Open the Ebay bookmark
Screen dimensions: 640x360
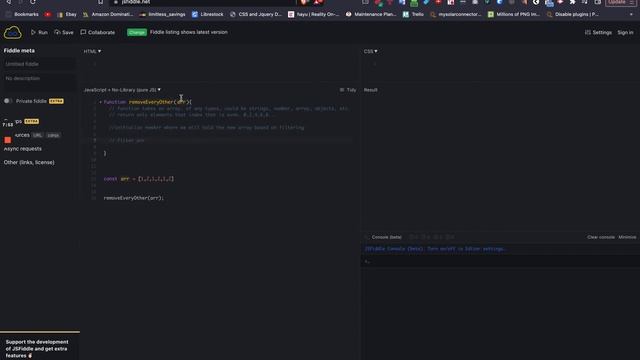coord(67,14)
